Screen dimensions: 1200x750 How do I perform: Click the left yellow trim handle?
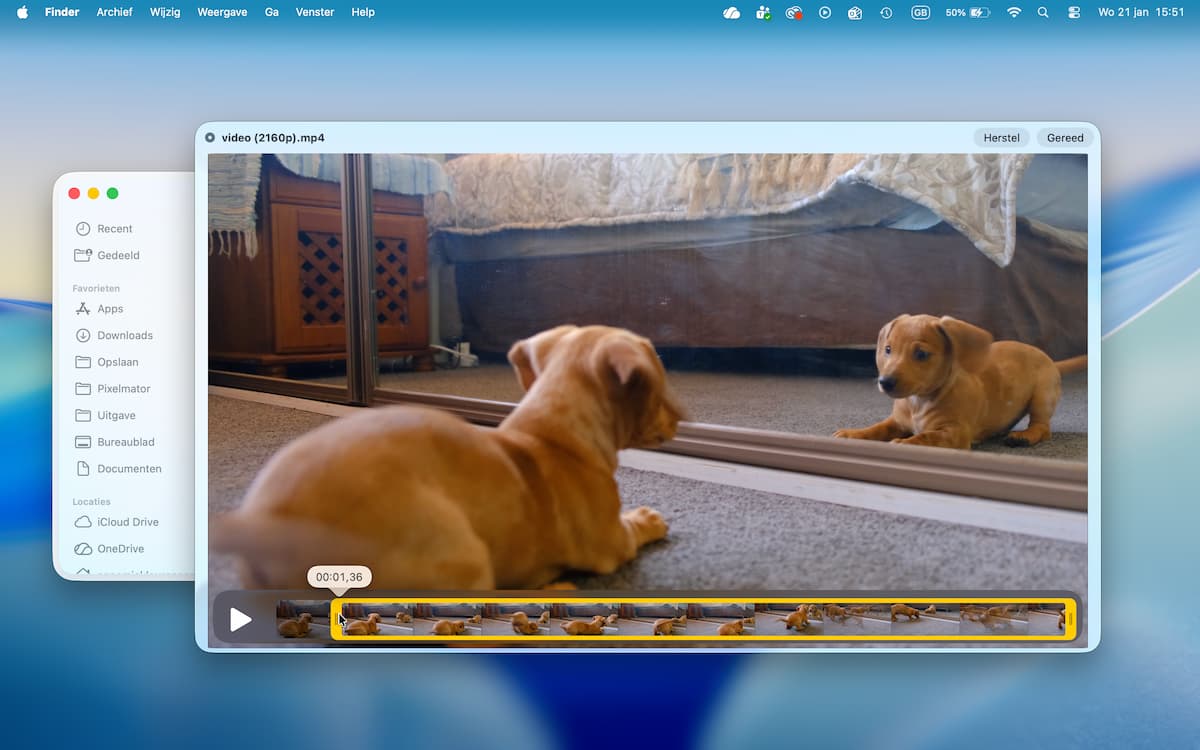point(336,620)
